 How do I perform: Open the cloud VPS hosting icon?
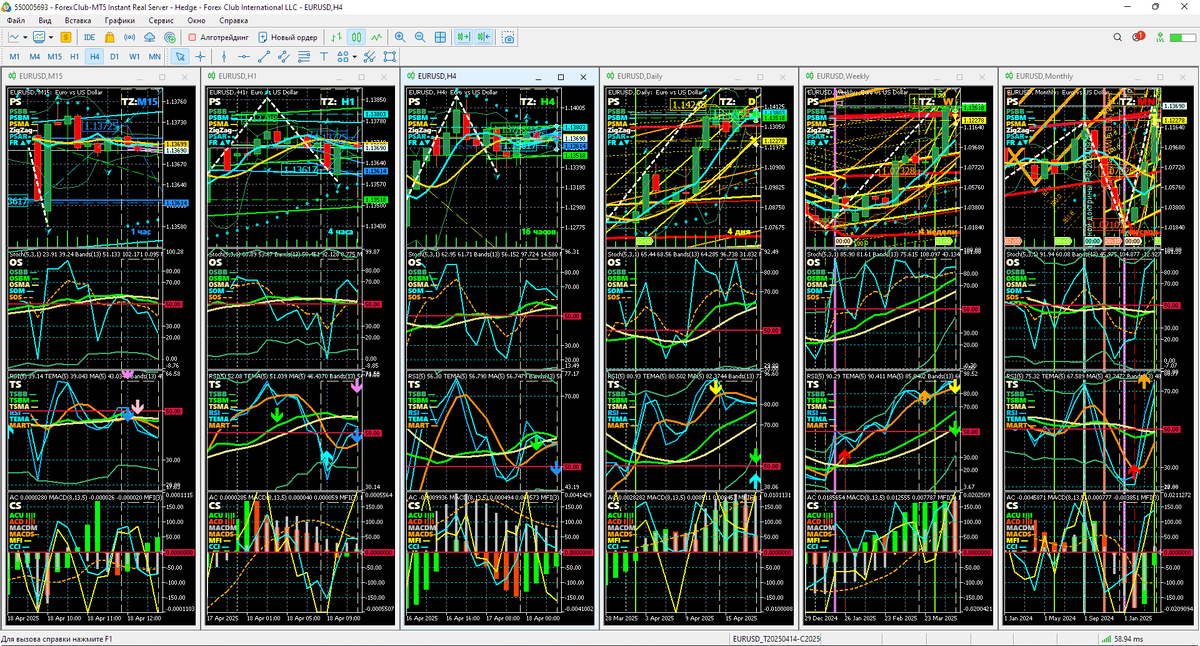point(149,37)
